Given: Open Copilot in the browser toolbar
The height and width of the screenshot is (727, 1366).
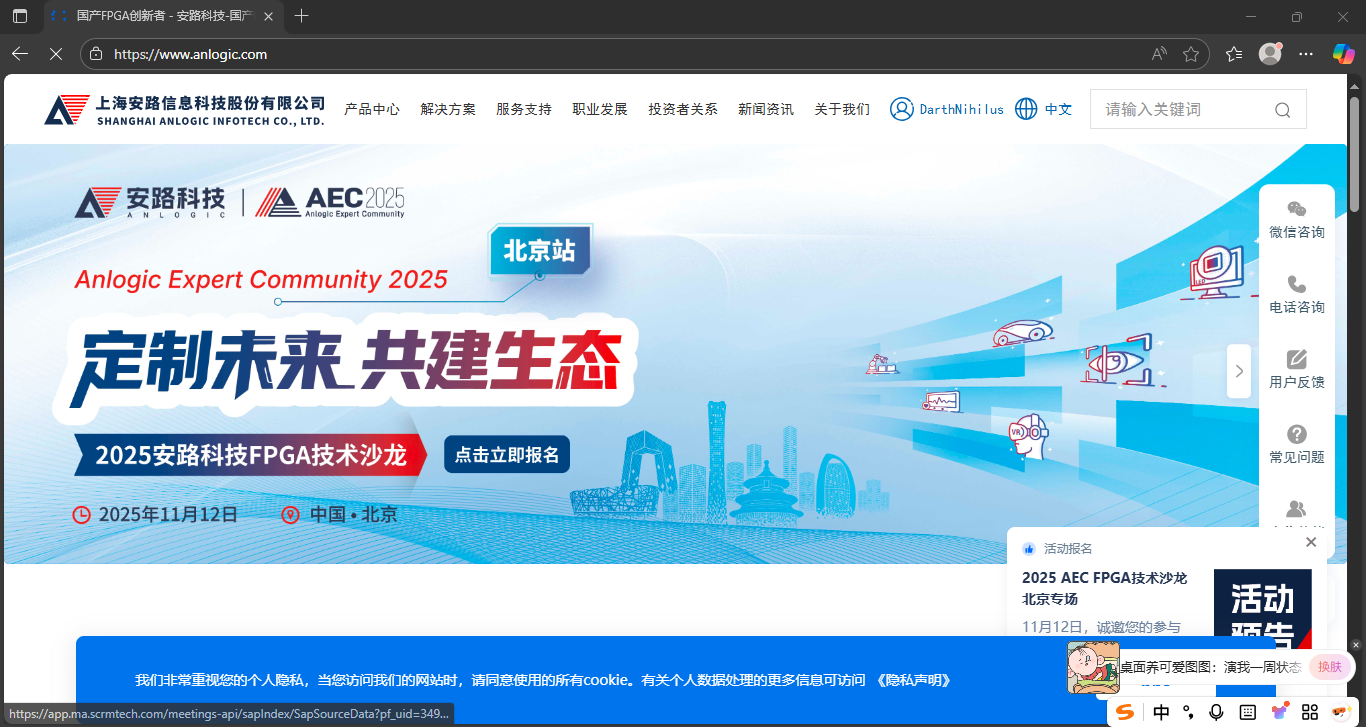Looking at the screenshot, I should [1343, 54].
